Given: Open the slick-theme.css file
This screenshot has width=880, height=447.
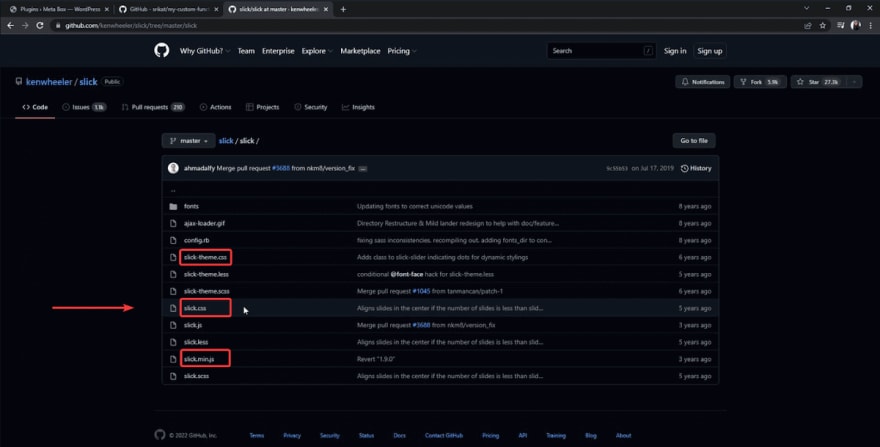Looking at the screenshot, I should pos(205,257).
